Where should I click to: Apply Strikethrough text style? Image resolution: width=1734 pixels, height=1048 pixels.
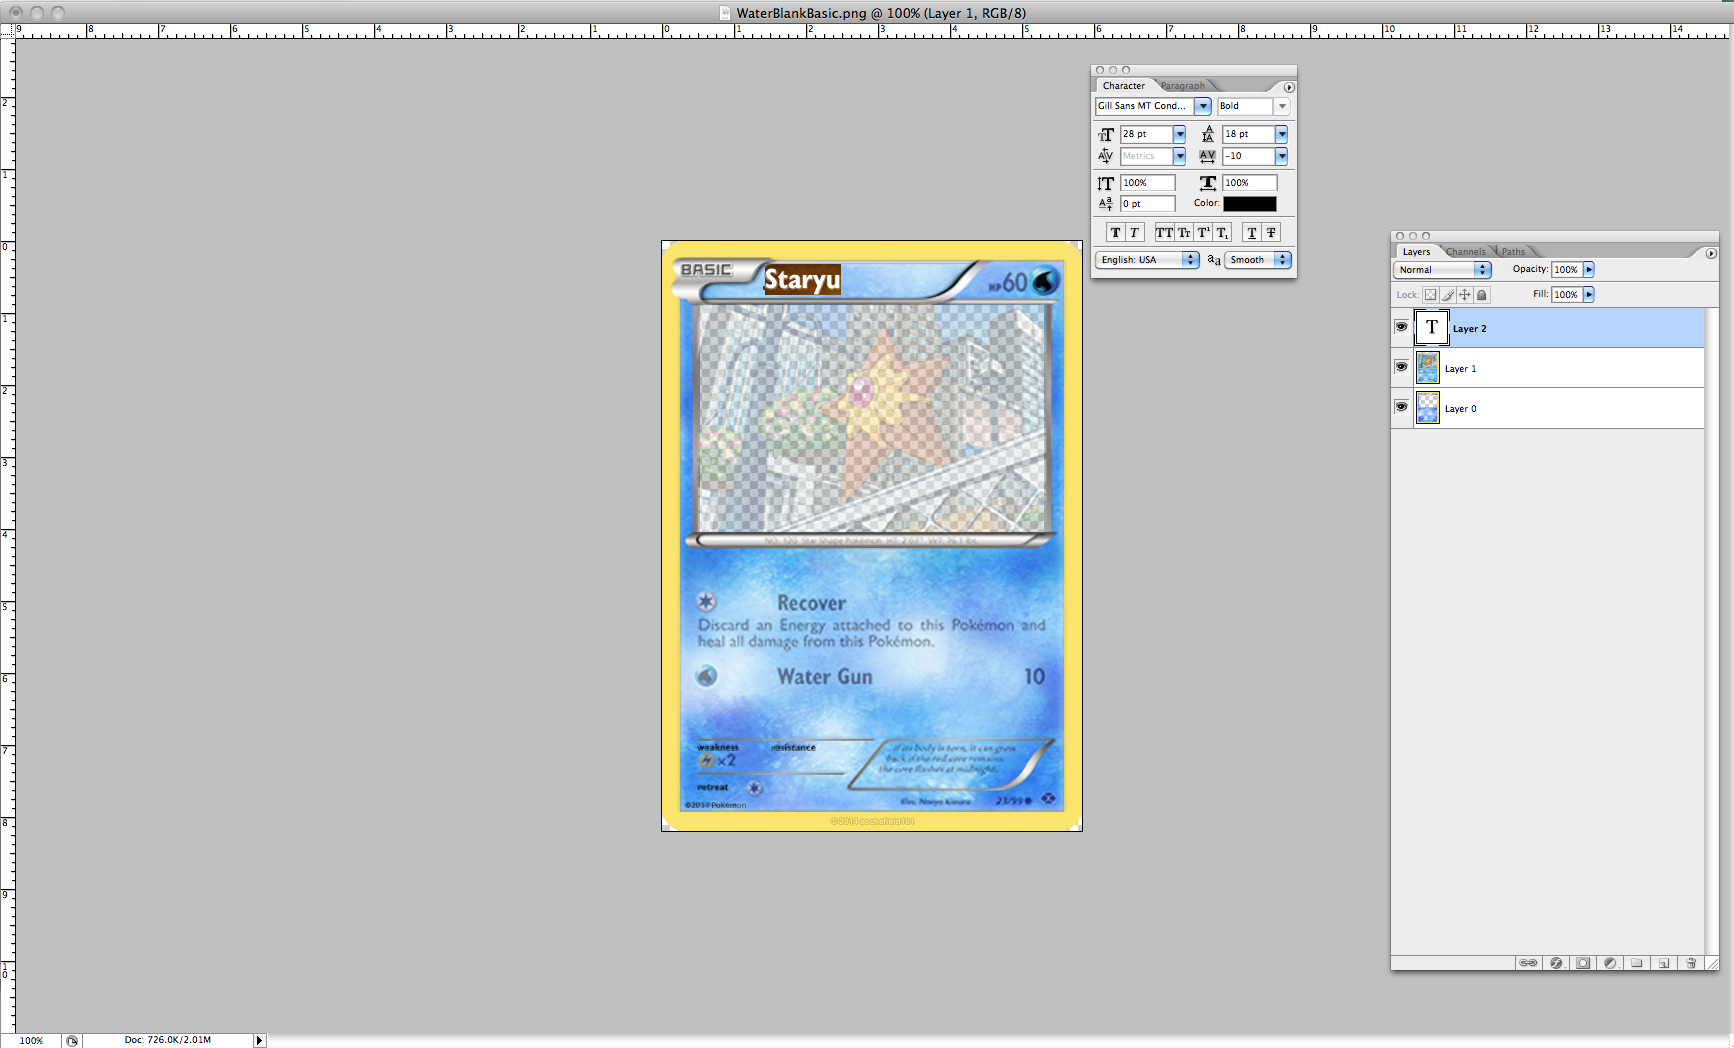coord(1271,232)
